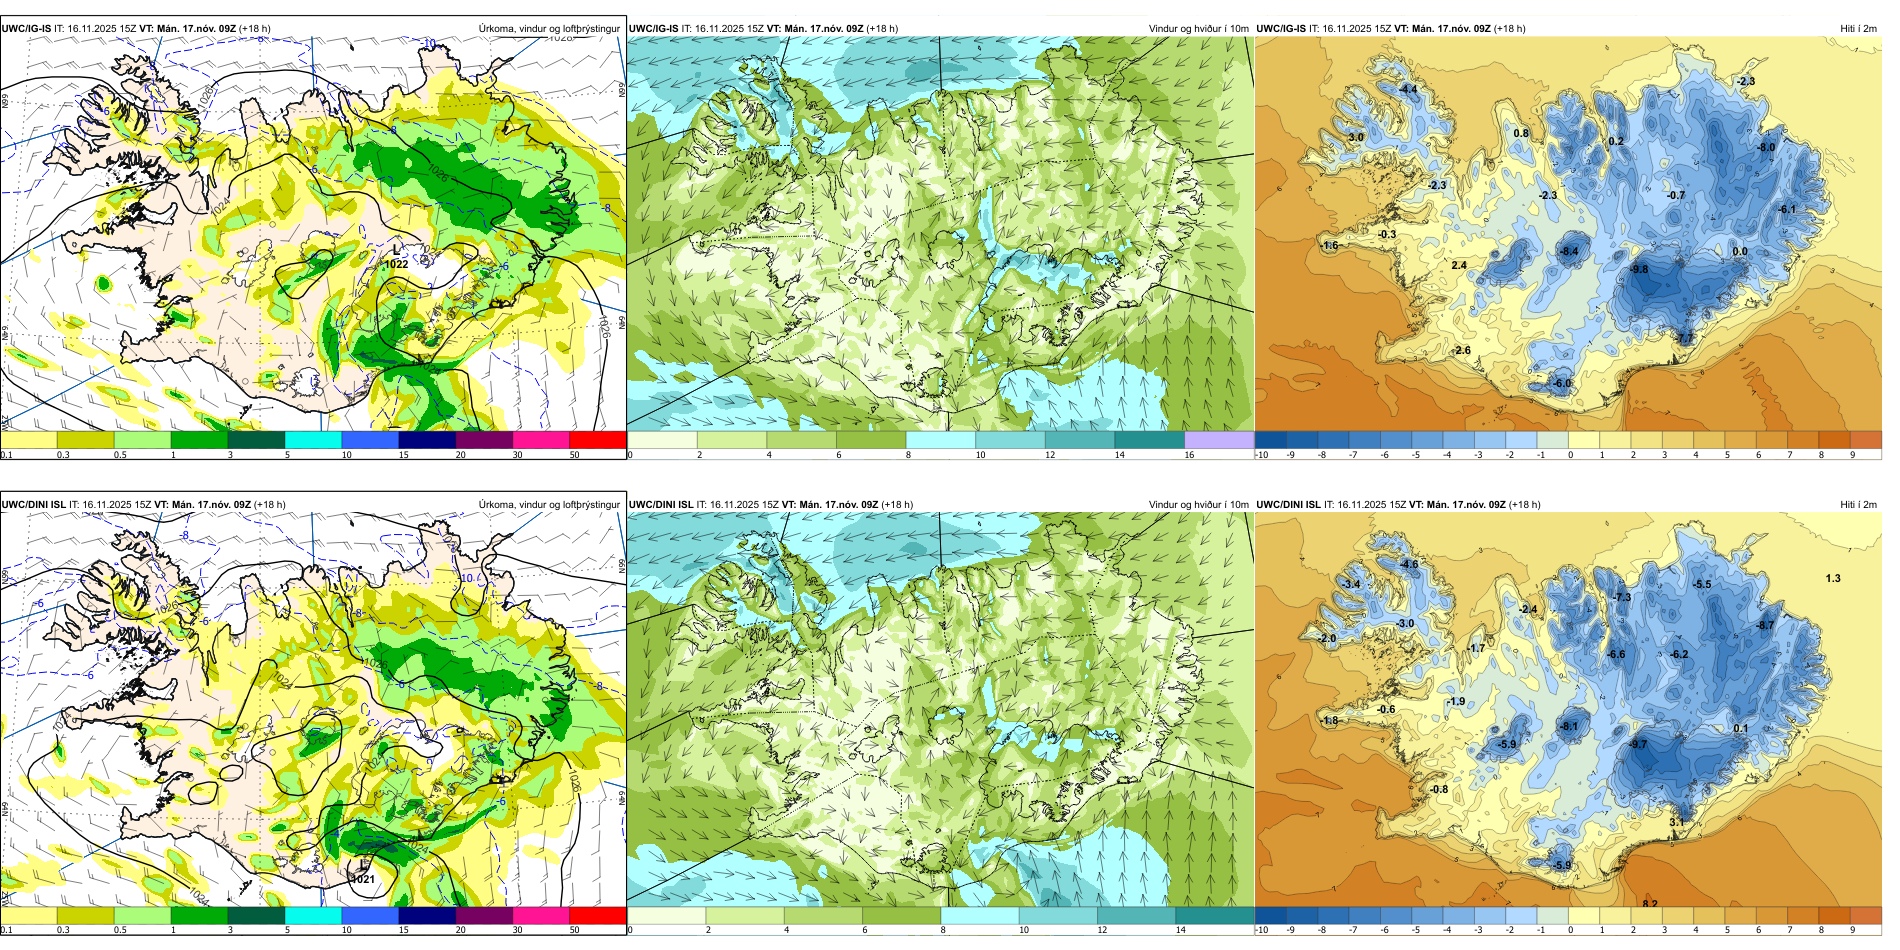Click the -7.3 temperature value on DINI map

coord(1622,597)
